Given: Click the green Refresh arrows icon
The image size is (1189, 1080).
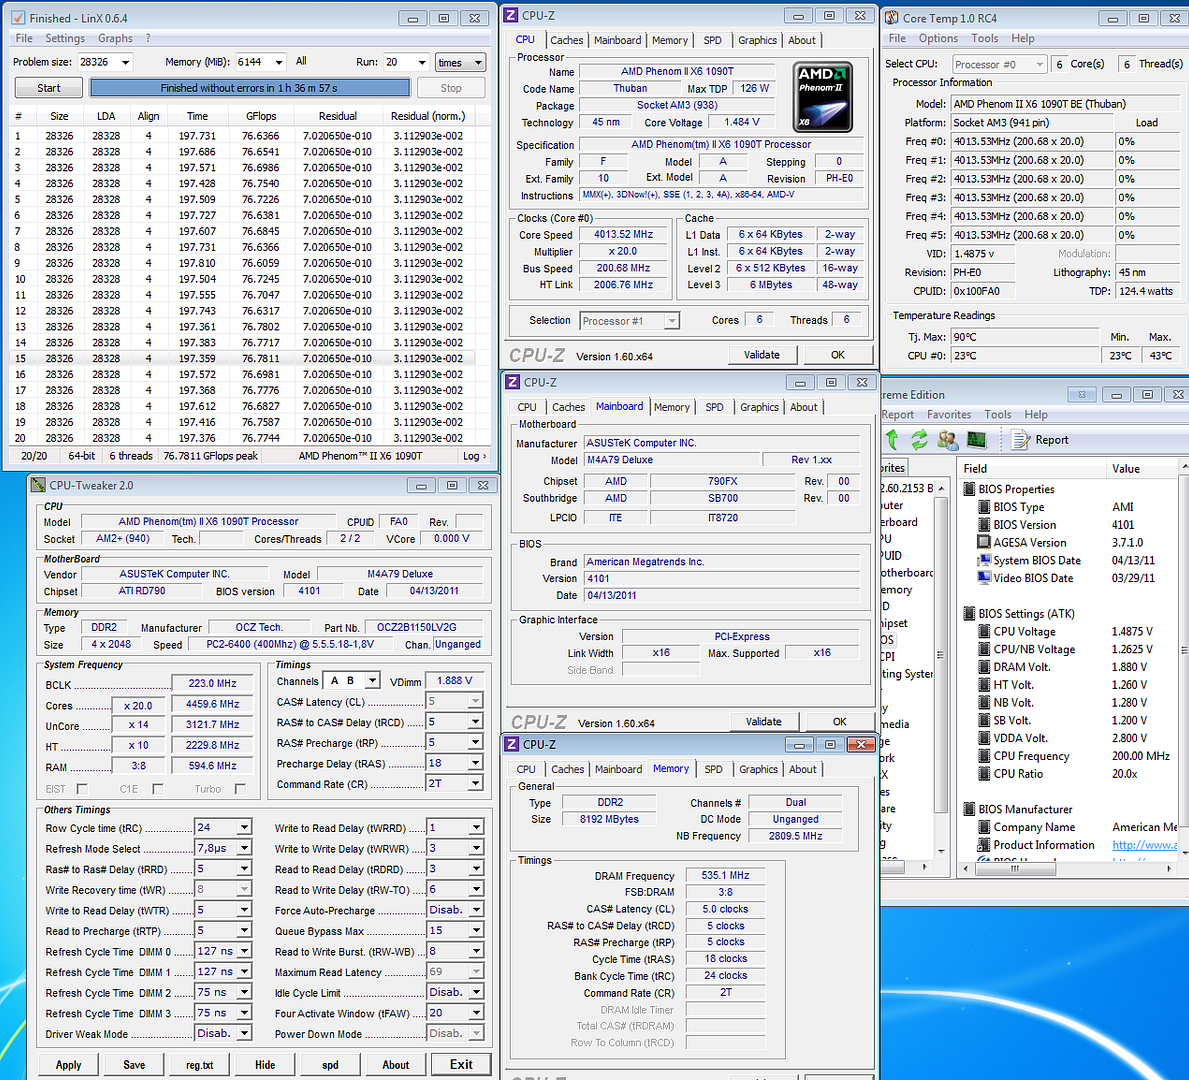Looking at the screenshot, I should pos(919,440).
